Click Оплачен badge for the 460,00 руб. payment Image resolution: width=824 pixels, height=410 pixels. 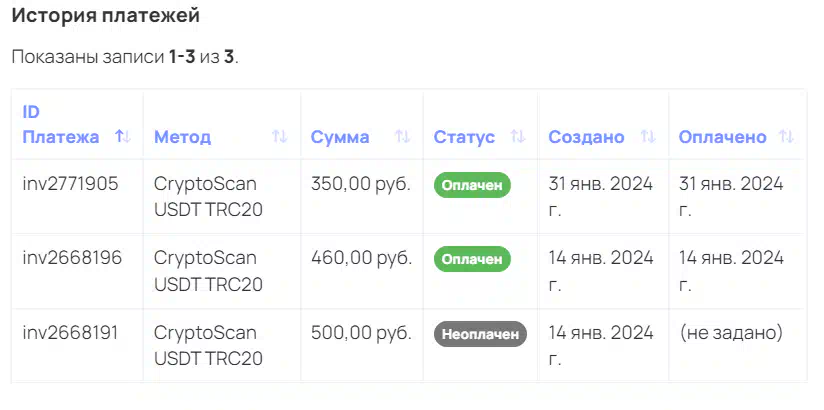click(x=472, y=259)
